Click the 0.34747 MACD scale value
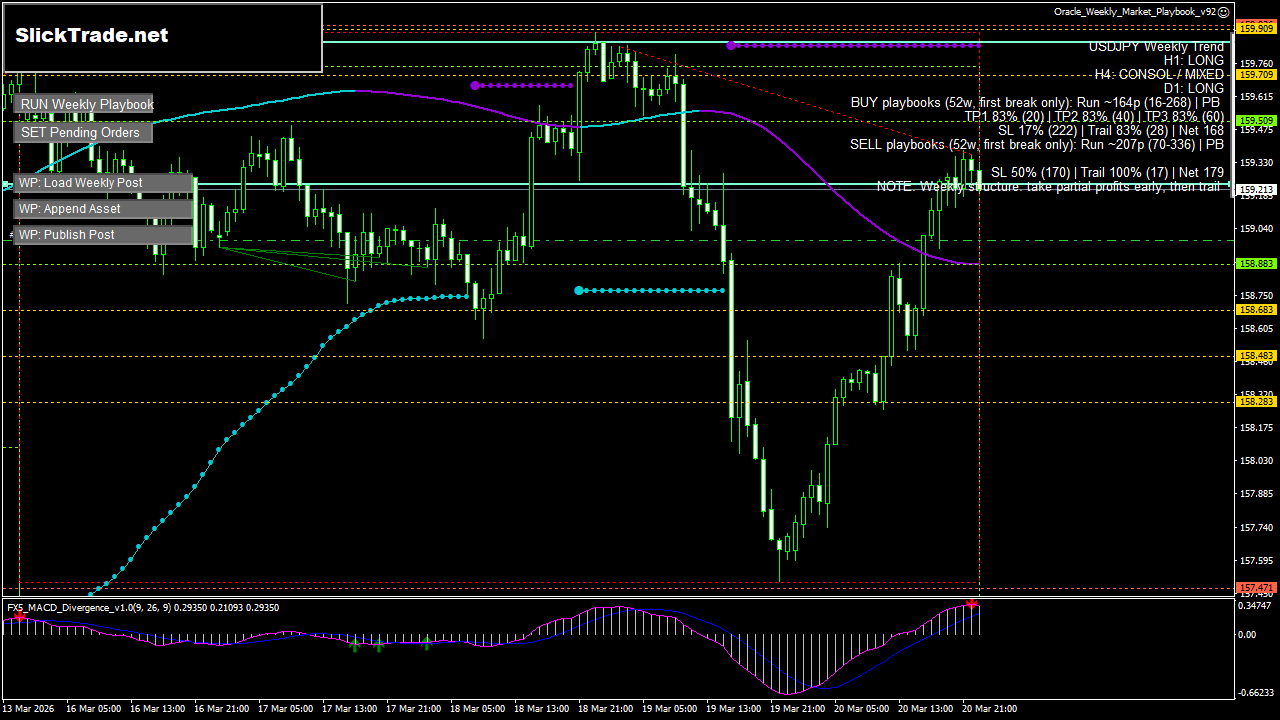This screenshot has height=720, width=1280. [x=1255, y=606]
